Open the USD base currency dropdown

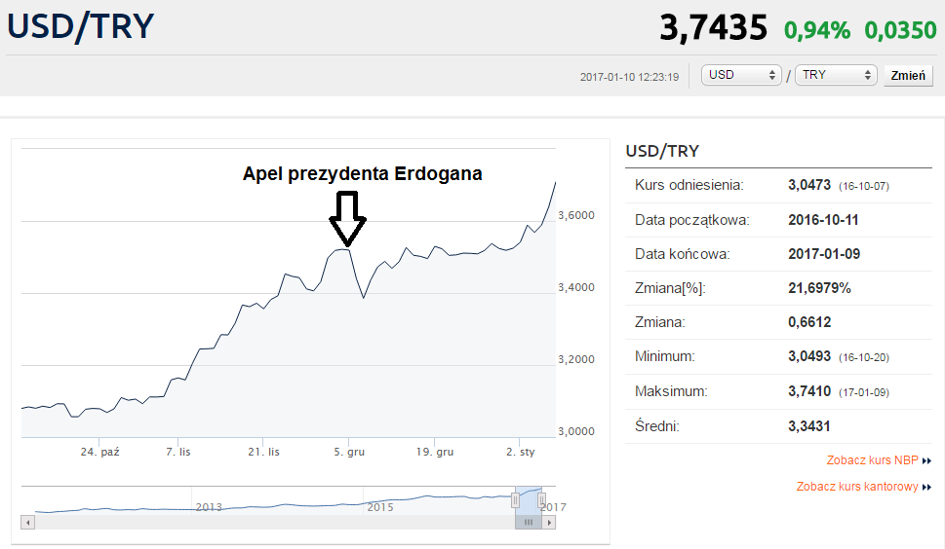[x=741, y=75]
